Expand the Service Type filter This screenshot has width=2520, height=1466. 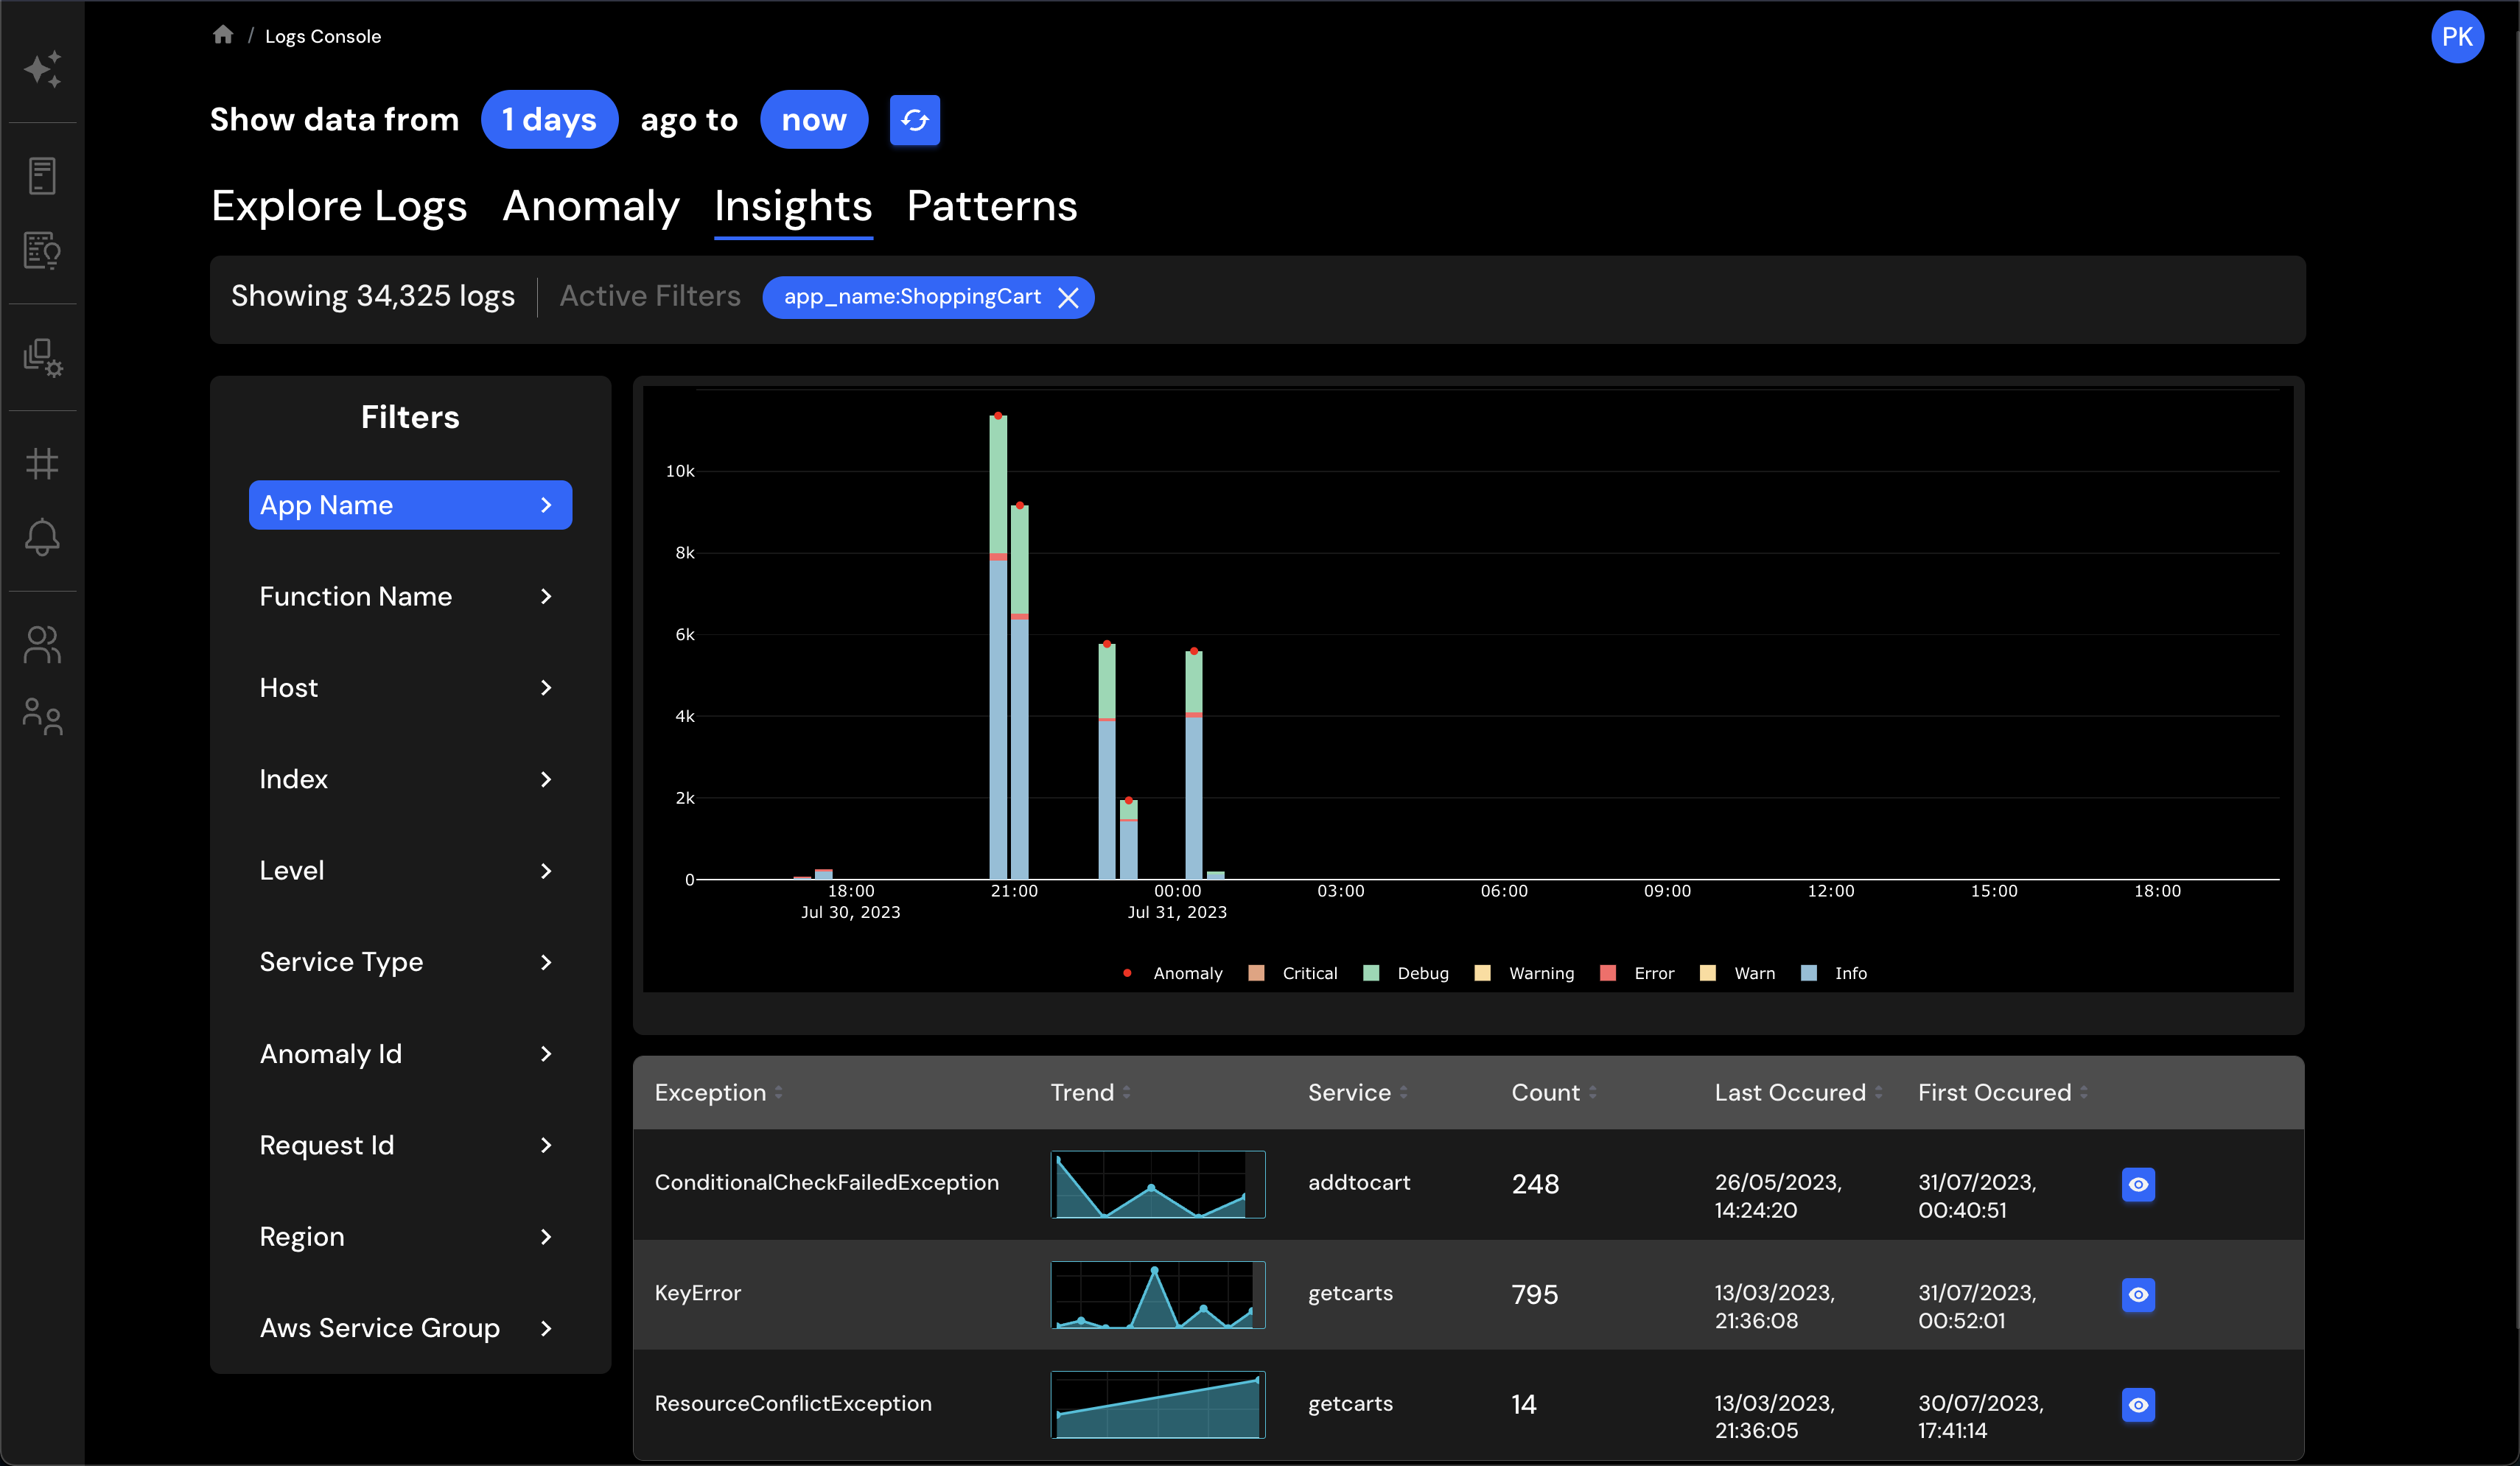(x=410, y=962)
